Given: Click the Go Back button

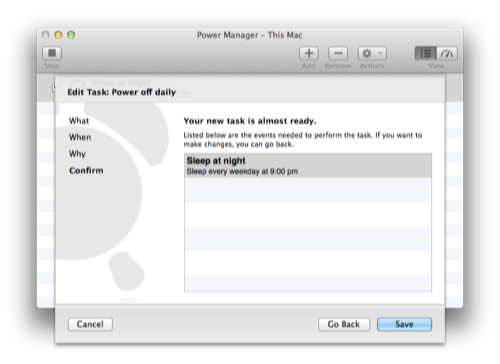Looking at the screenshot, I should (x=344, y=324).
